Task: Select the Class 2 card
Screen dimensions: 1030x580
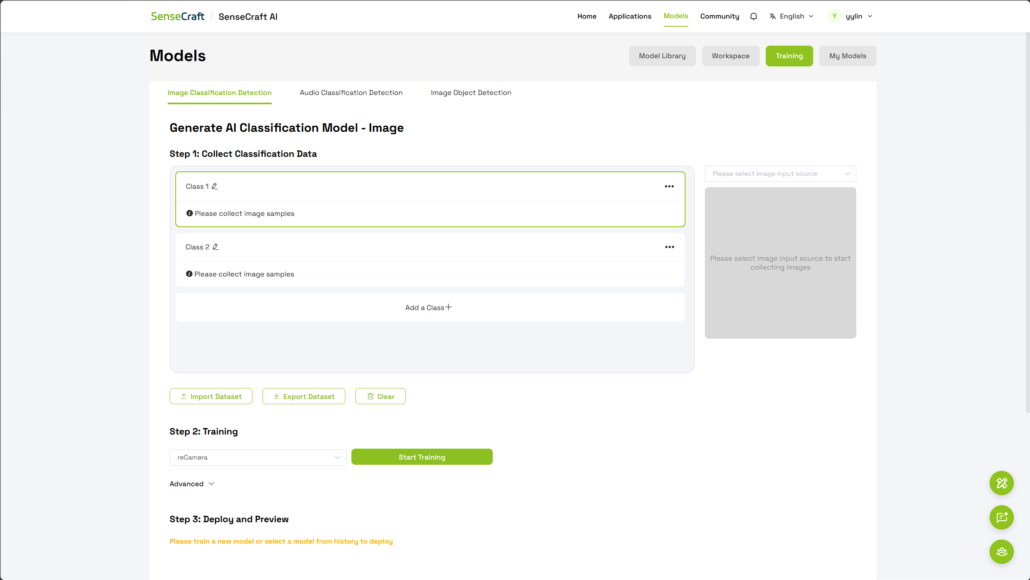Action: pos(430,260)
